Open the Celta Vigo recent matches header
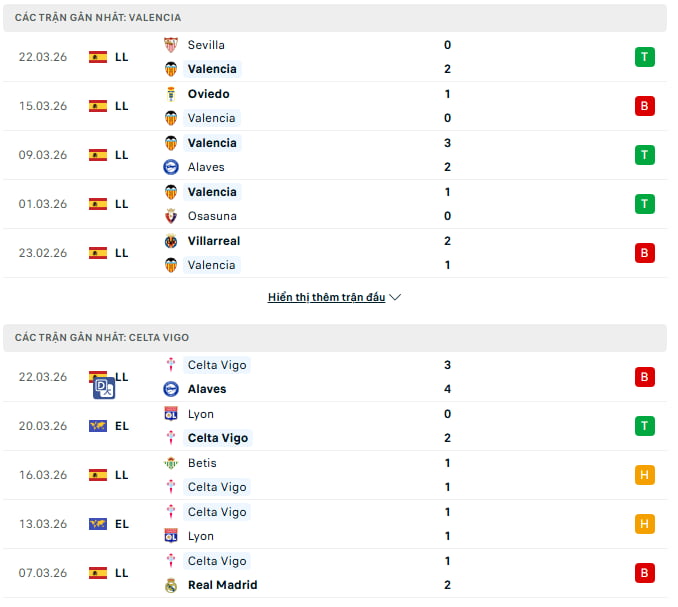Image resolution: width=678 pixels, height=607 pixels. 102,338
